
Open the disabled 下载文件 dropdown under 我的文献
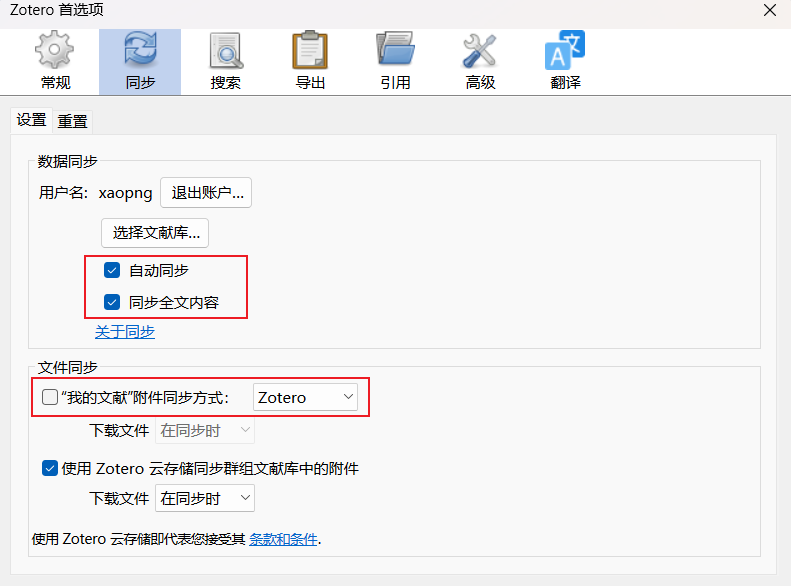(205, 431)
